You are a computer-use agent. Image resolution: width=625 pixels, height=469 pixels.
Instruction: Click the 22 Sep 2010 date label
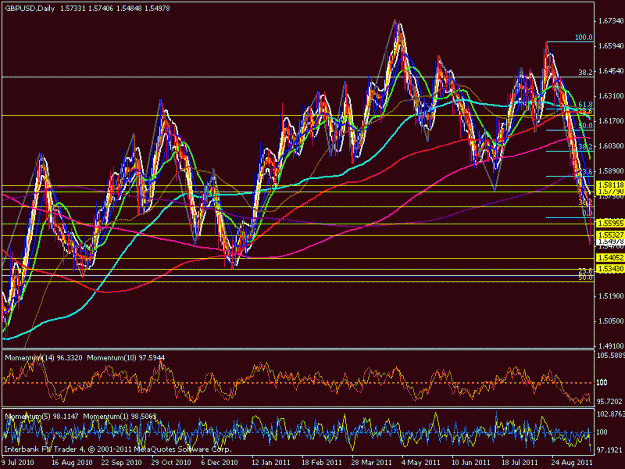point(122,463)
